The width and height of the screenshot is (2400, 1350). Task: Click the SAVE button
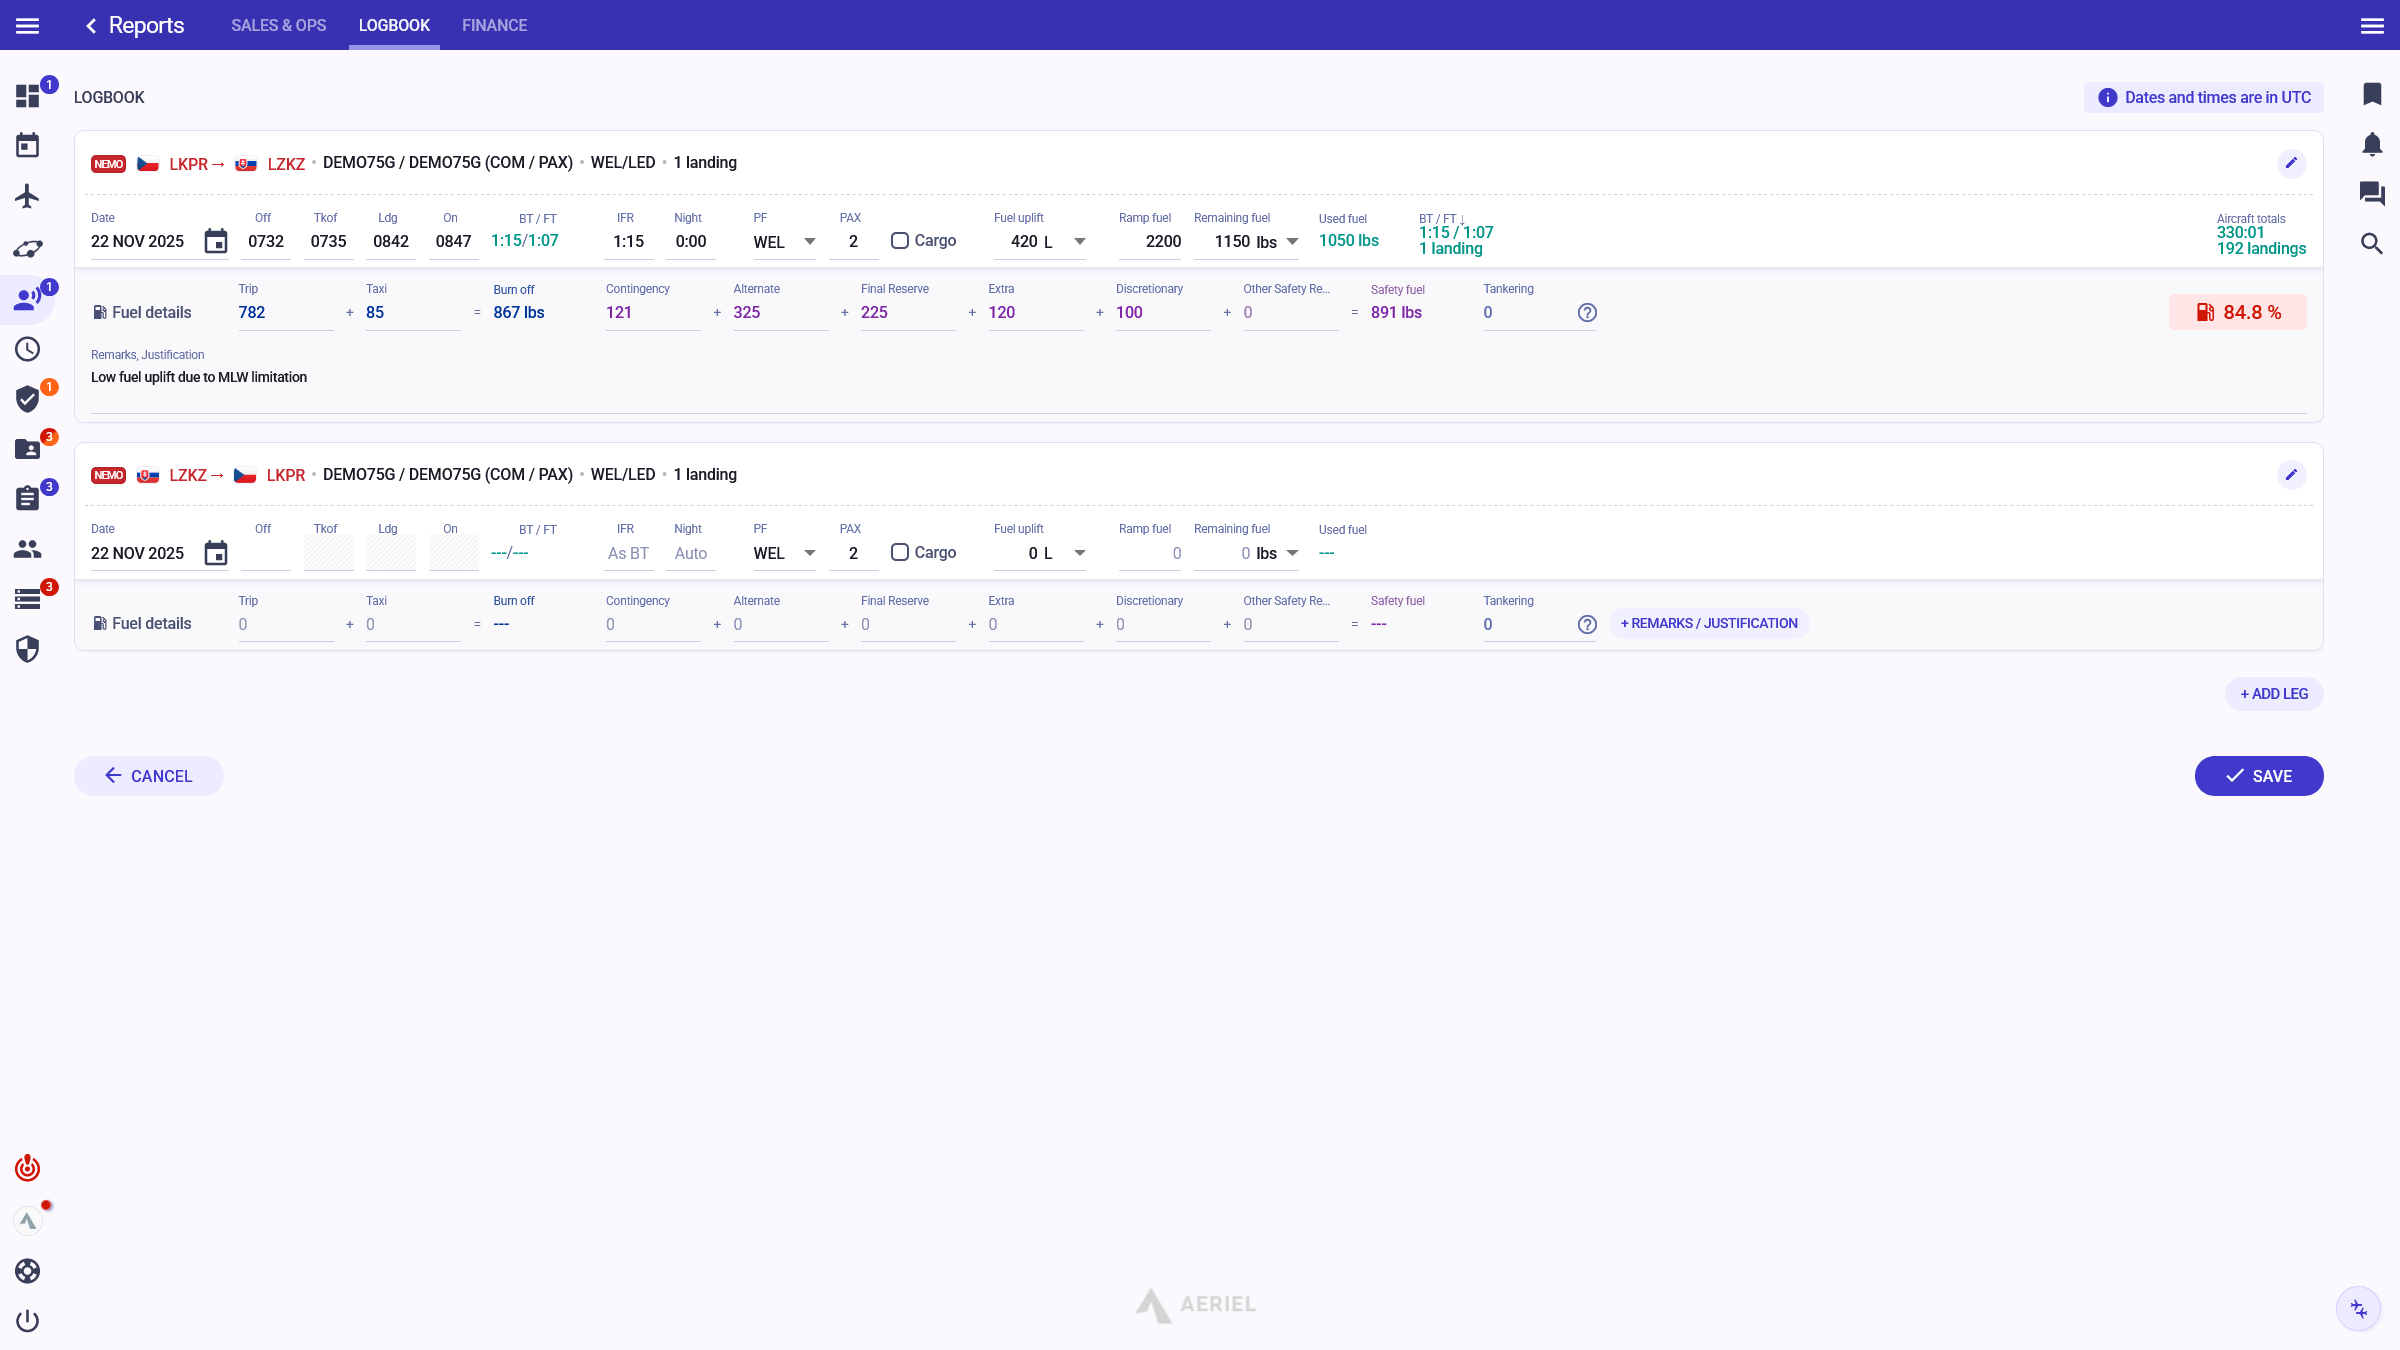pyautogui.click(x=2258, y=776)
